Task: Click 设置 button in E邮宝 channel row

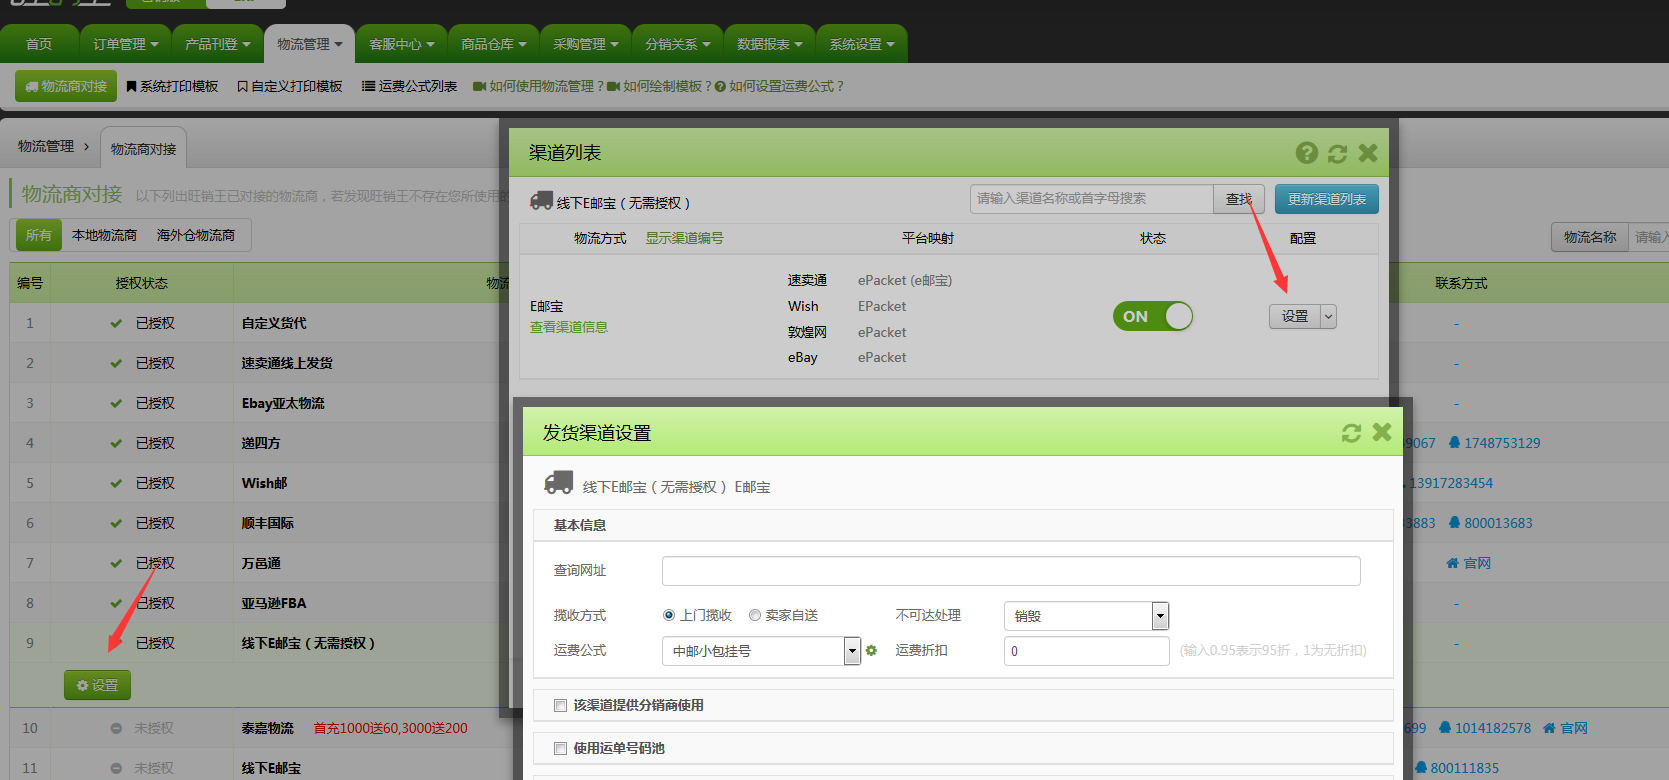Action: click(x=1295, y=316)
